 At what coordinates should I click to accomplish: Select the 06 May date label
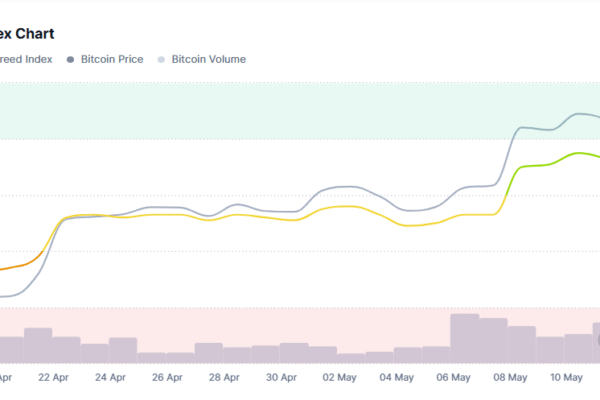tap(453, 377)
